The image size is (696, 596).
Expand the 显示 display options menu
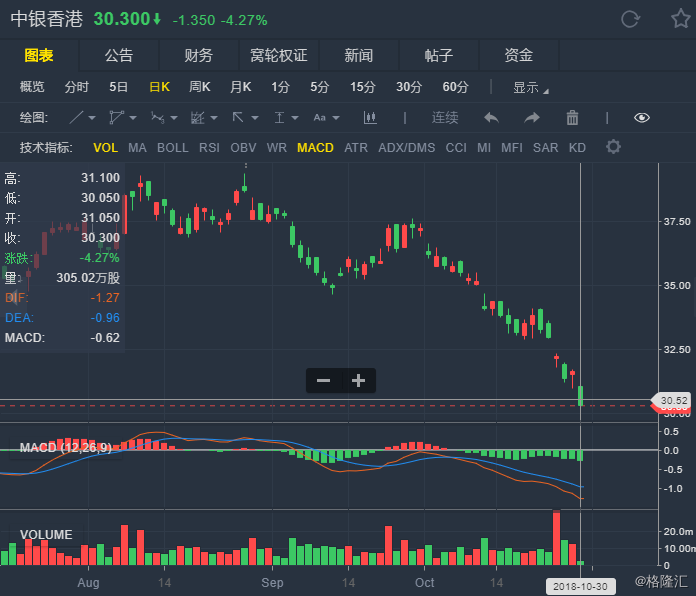530,87
